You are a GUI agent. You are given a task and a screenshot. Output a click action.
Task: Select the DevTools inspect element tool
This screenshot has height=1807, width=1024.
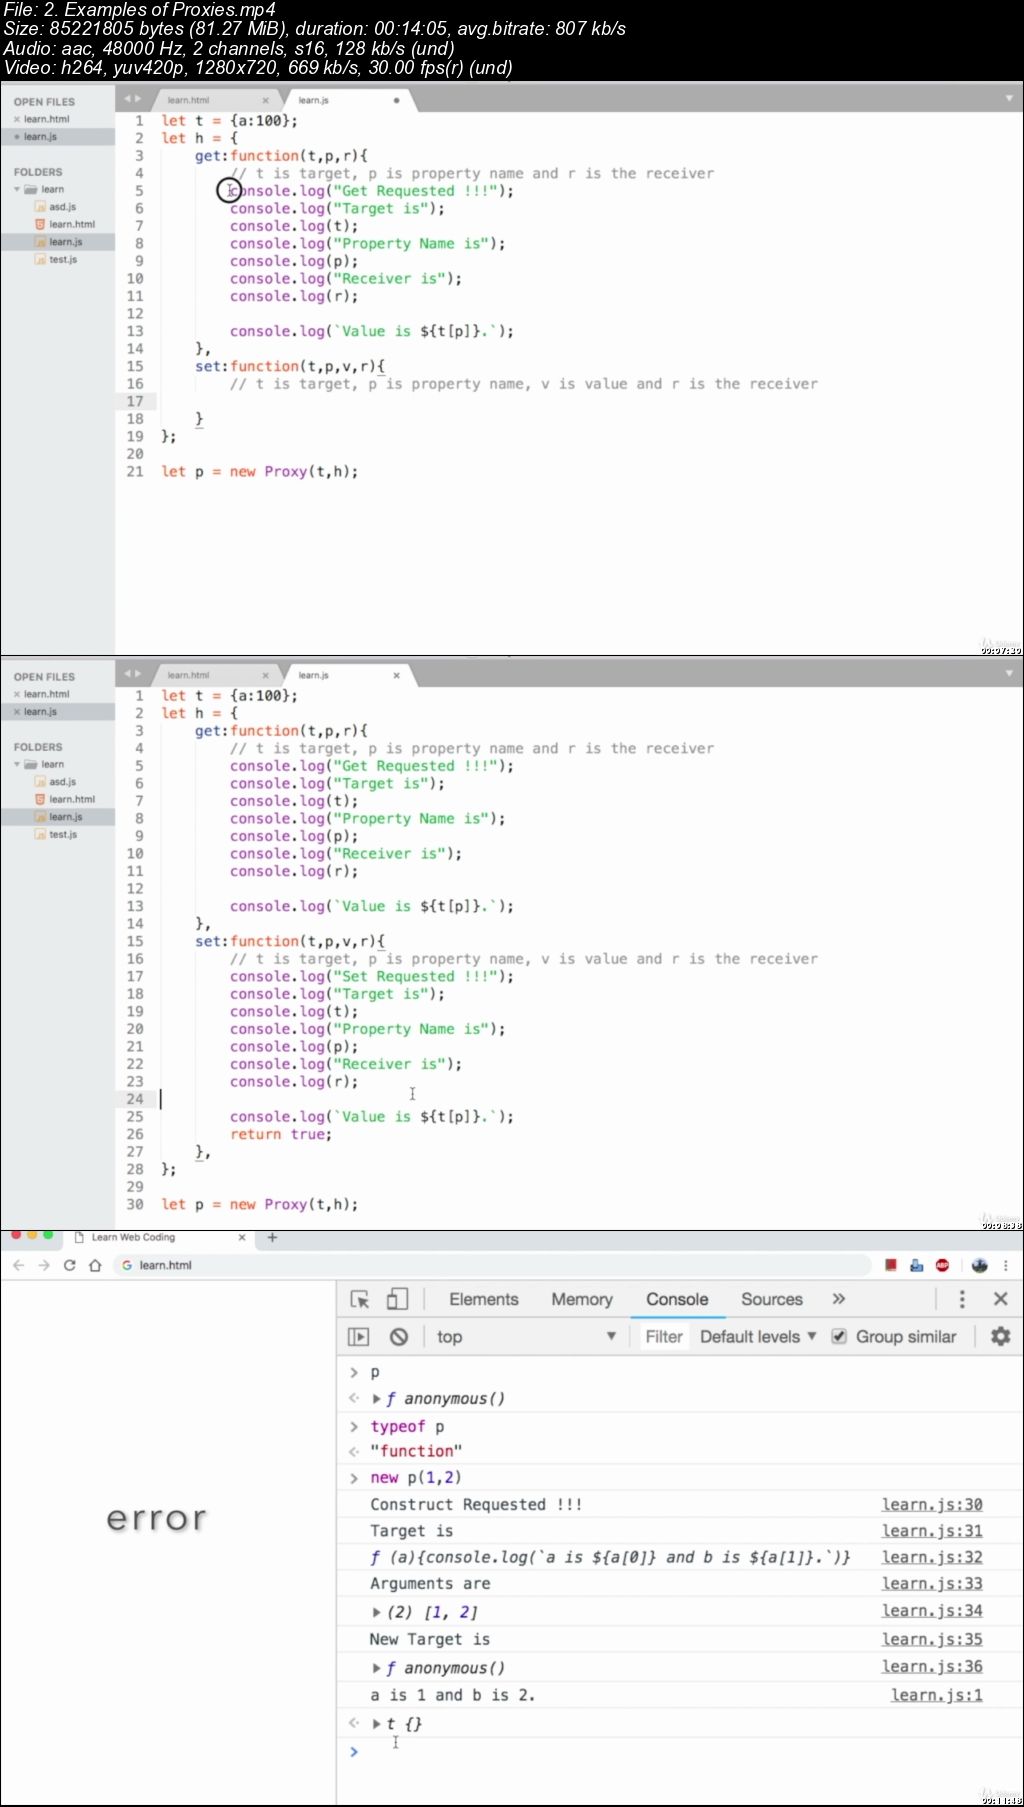pos(360,1299)
